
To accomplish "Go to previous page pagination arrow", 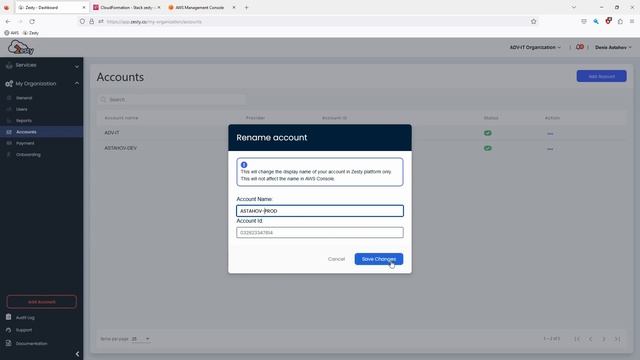I will click(x=590, y=339).
